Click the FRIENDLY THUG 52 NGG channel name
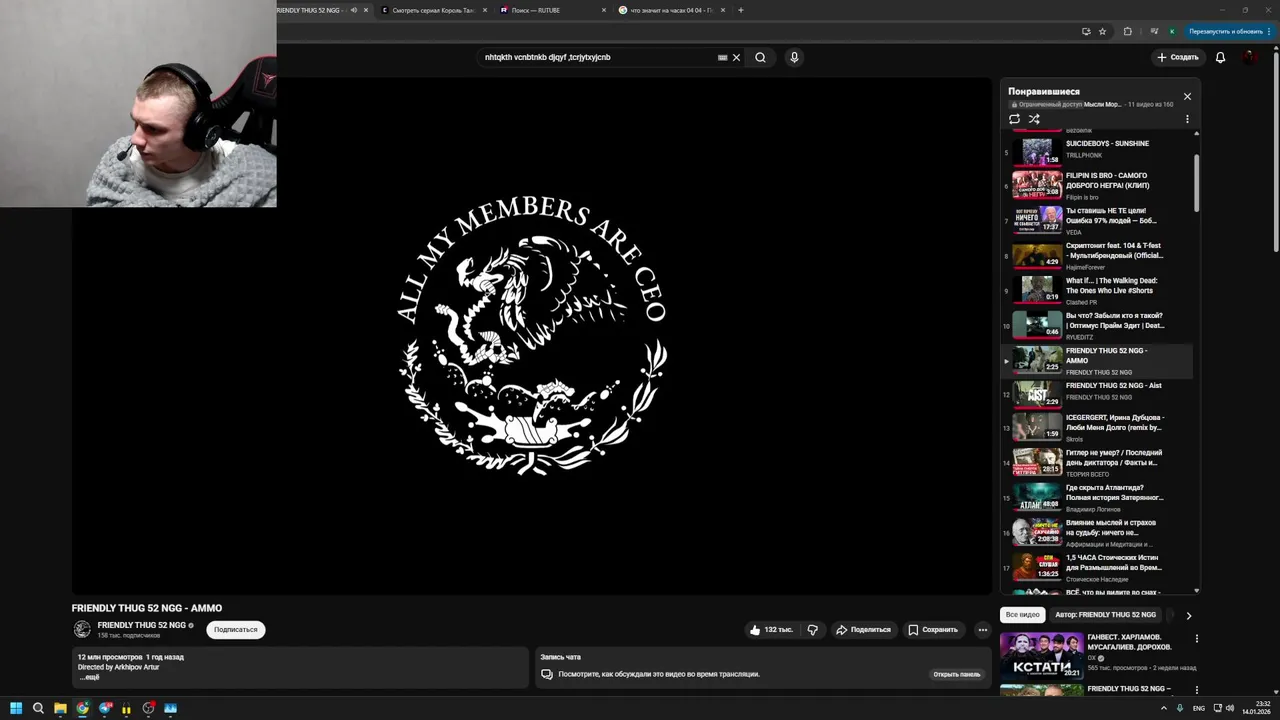 pyautogui.click(x=141, y=625)
